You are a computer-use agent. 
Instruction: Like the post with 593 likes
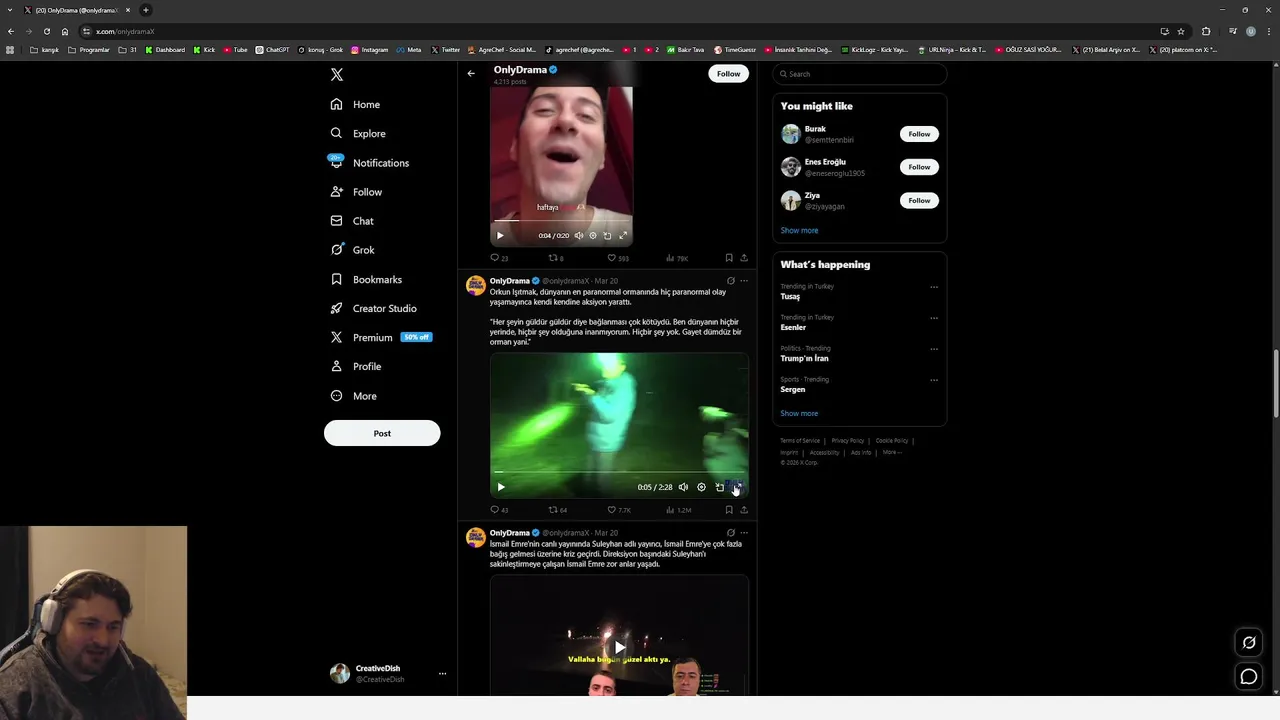618,258
